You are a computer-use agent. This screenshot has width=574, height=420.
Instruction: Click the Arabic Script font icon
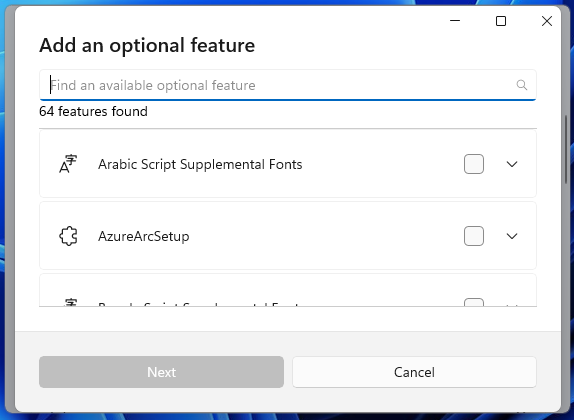click(x=68, y=164)
